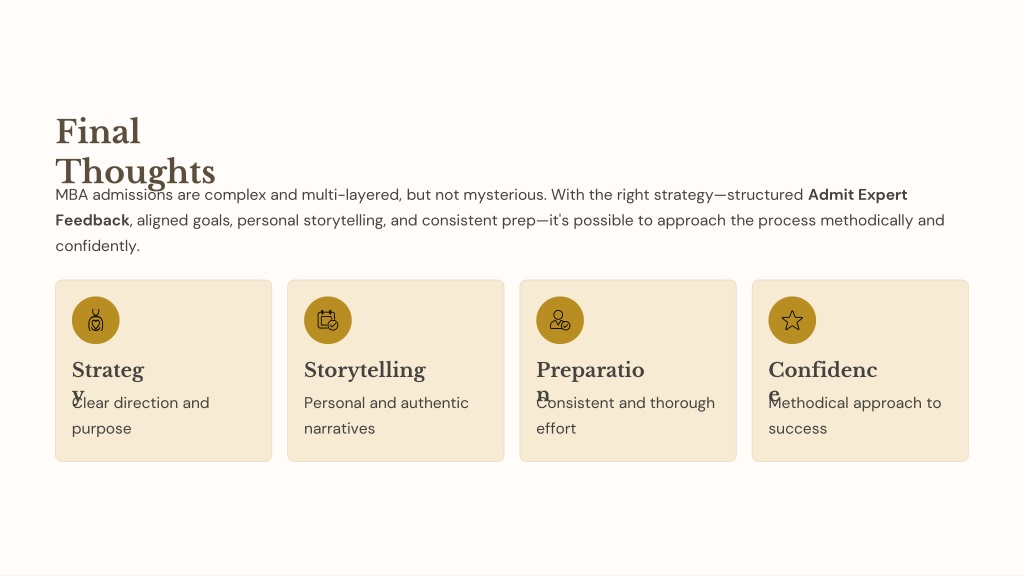1024x576 pixels.
Task: Click the Strategy card's heart figure icon
Action: pyautogui.click(x=96, y=320)
